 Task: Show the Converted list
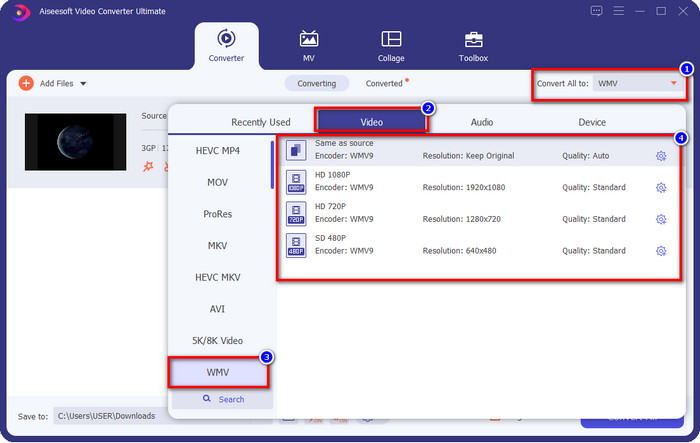[x=384, y=84]
